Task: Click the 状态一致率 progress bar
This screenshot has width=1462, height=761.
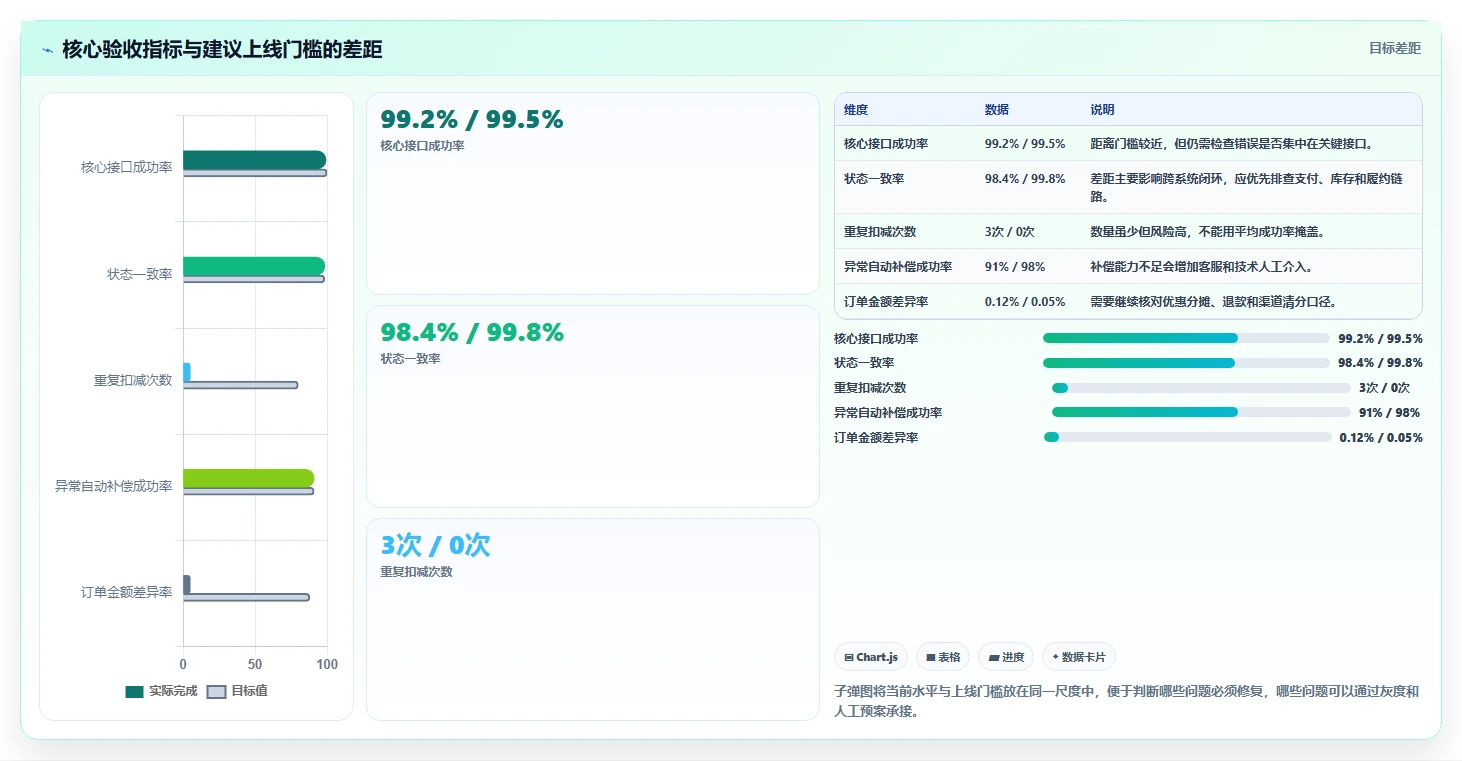Action: pos(1186,363)
